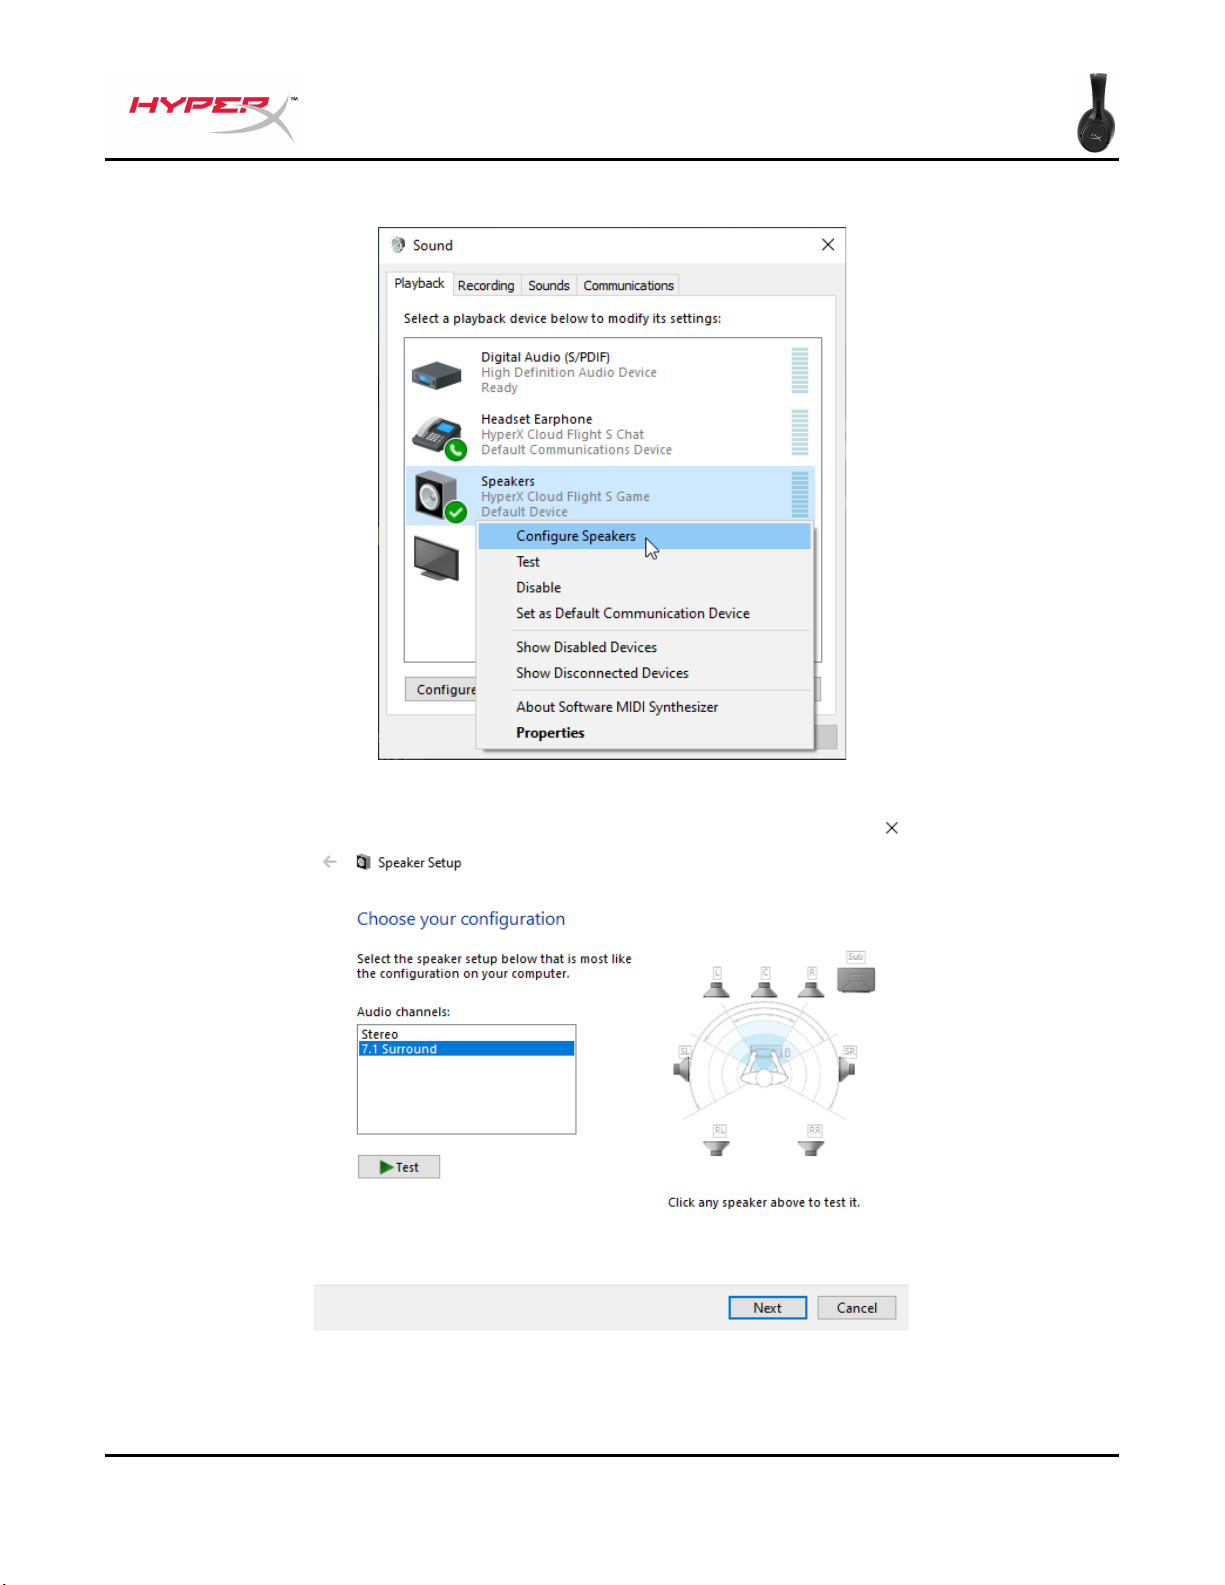Test the side left speaker icon
The width and height of the screenshot is (1225, 1585).
click(x=683, y=1068)
